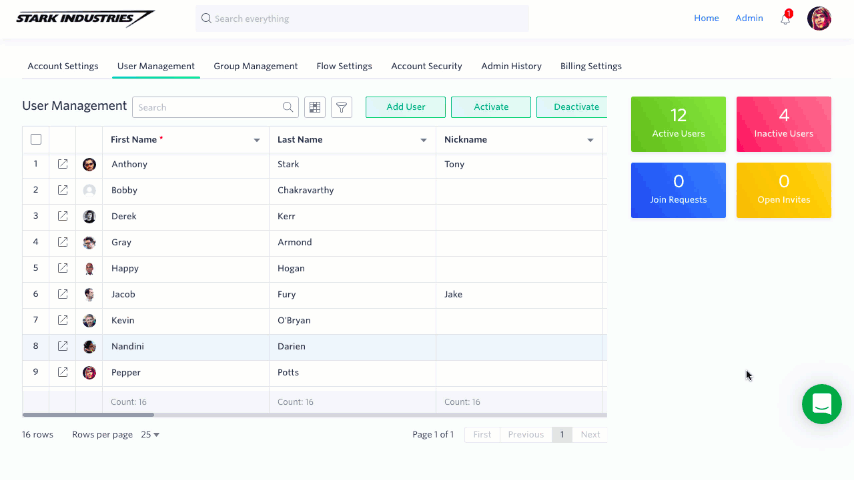Image resolution: width=854 pixels, height=480 pixels.
Task: Click the Stark Industries logo
Action: point(85,19)
